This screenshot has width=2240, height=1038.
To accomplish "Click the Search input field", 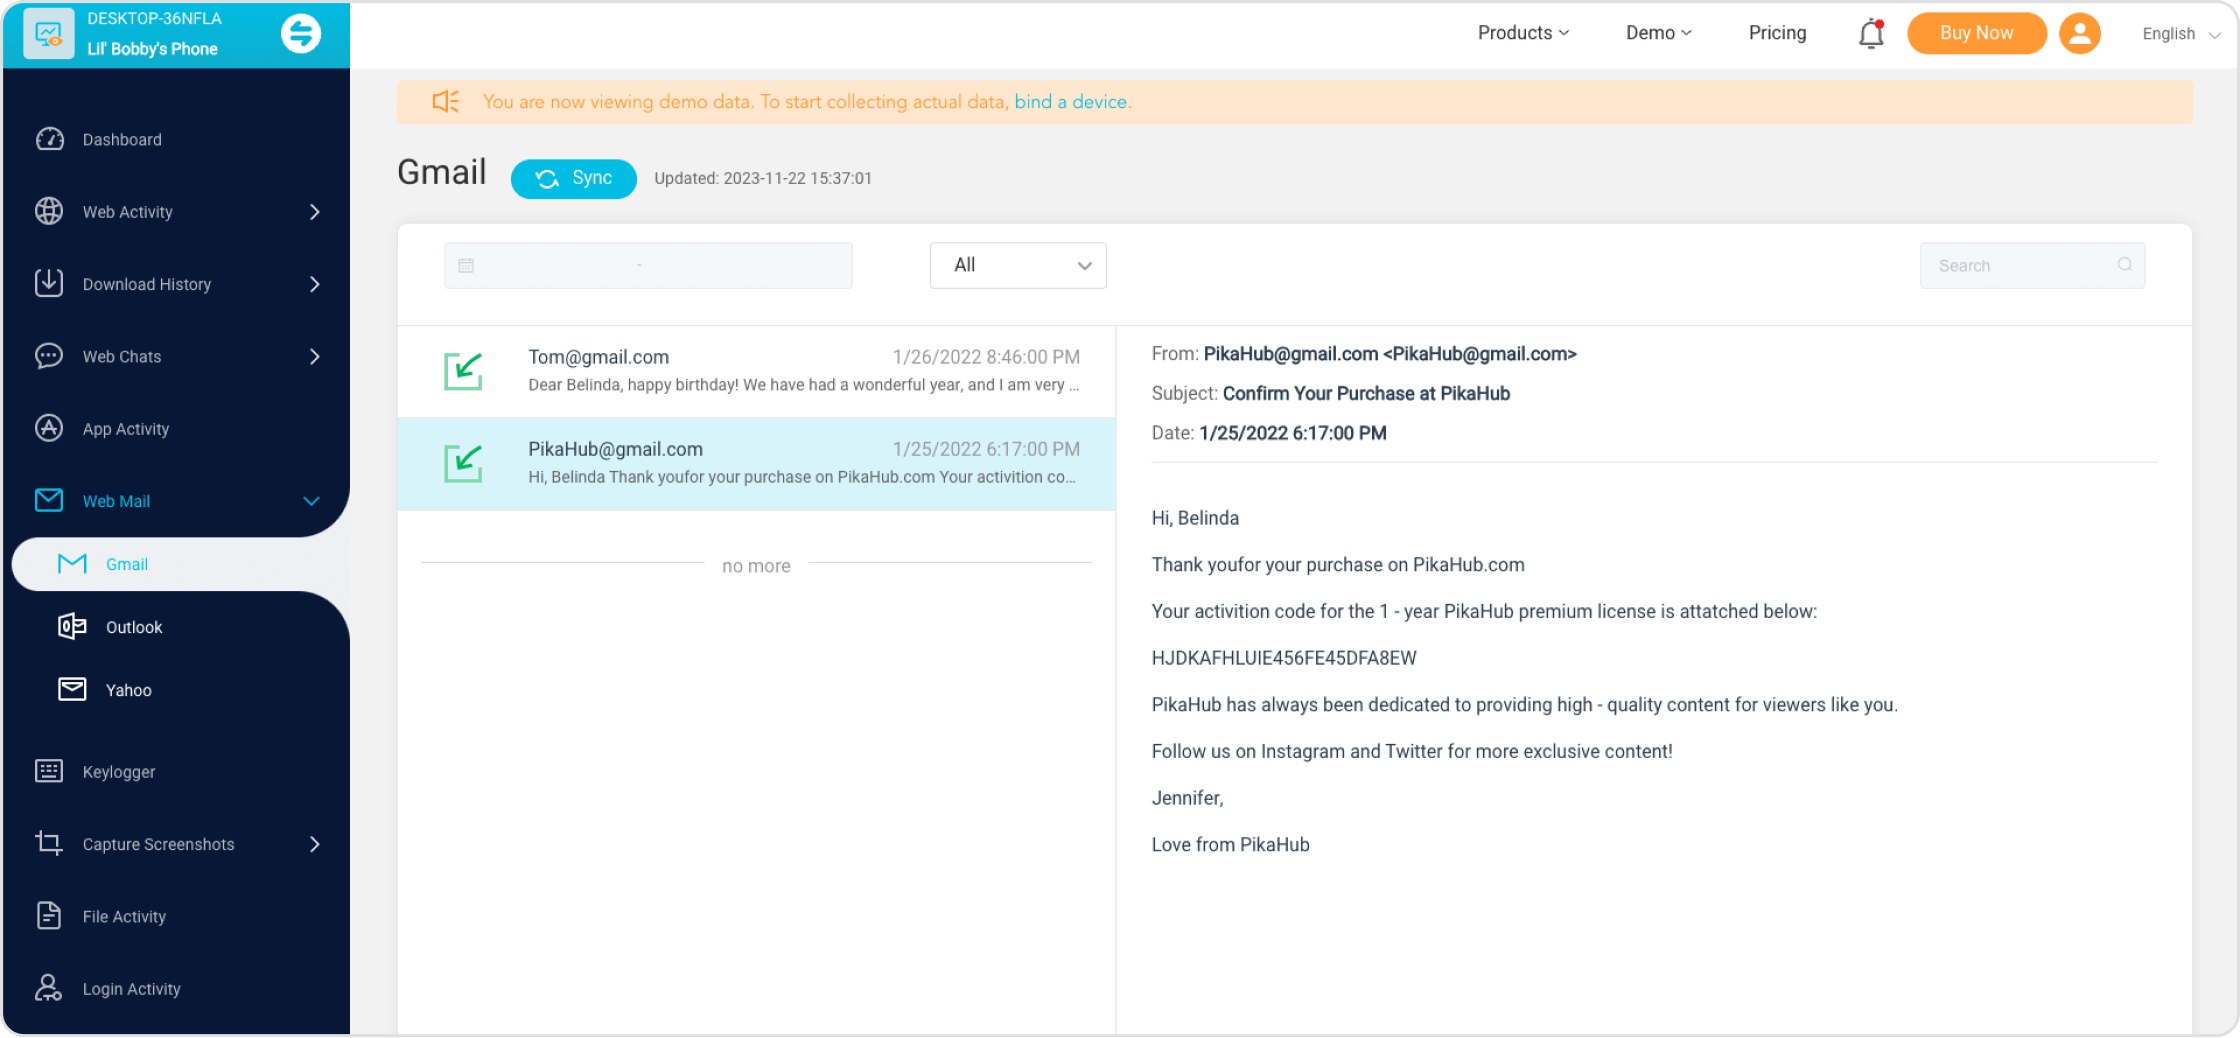I will tap(2032, 265).
